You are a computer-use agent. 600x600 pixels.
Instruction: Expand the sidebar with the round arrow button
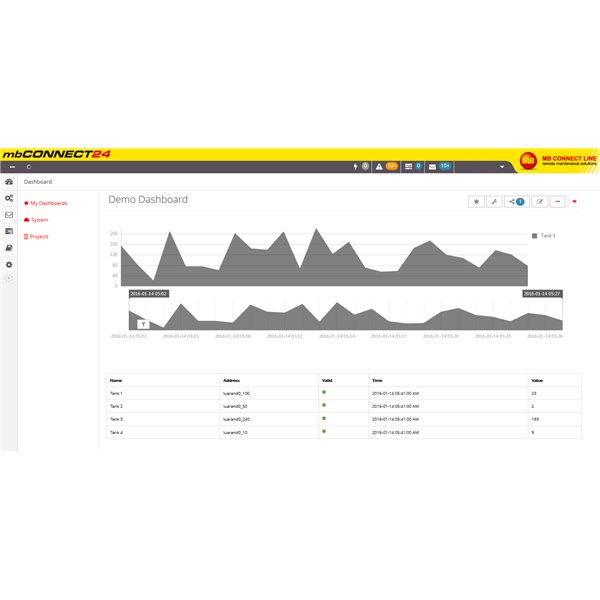click(9, 278)
